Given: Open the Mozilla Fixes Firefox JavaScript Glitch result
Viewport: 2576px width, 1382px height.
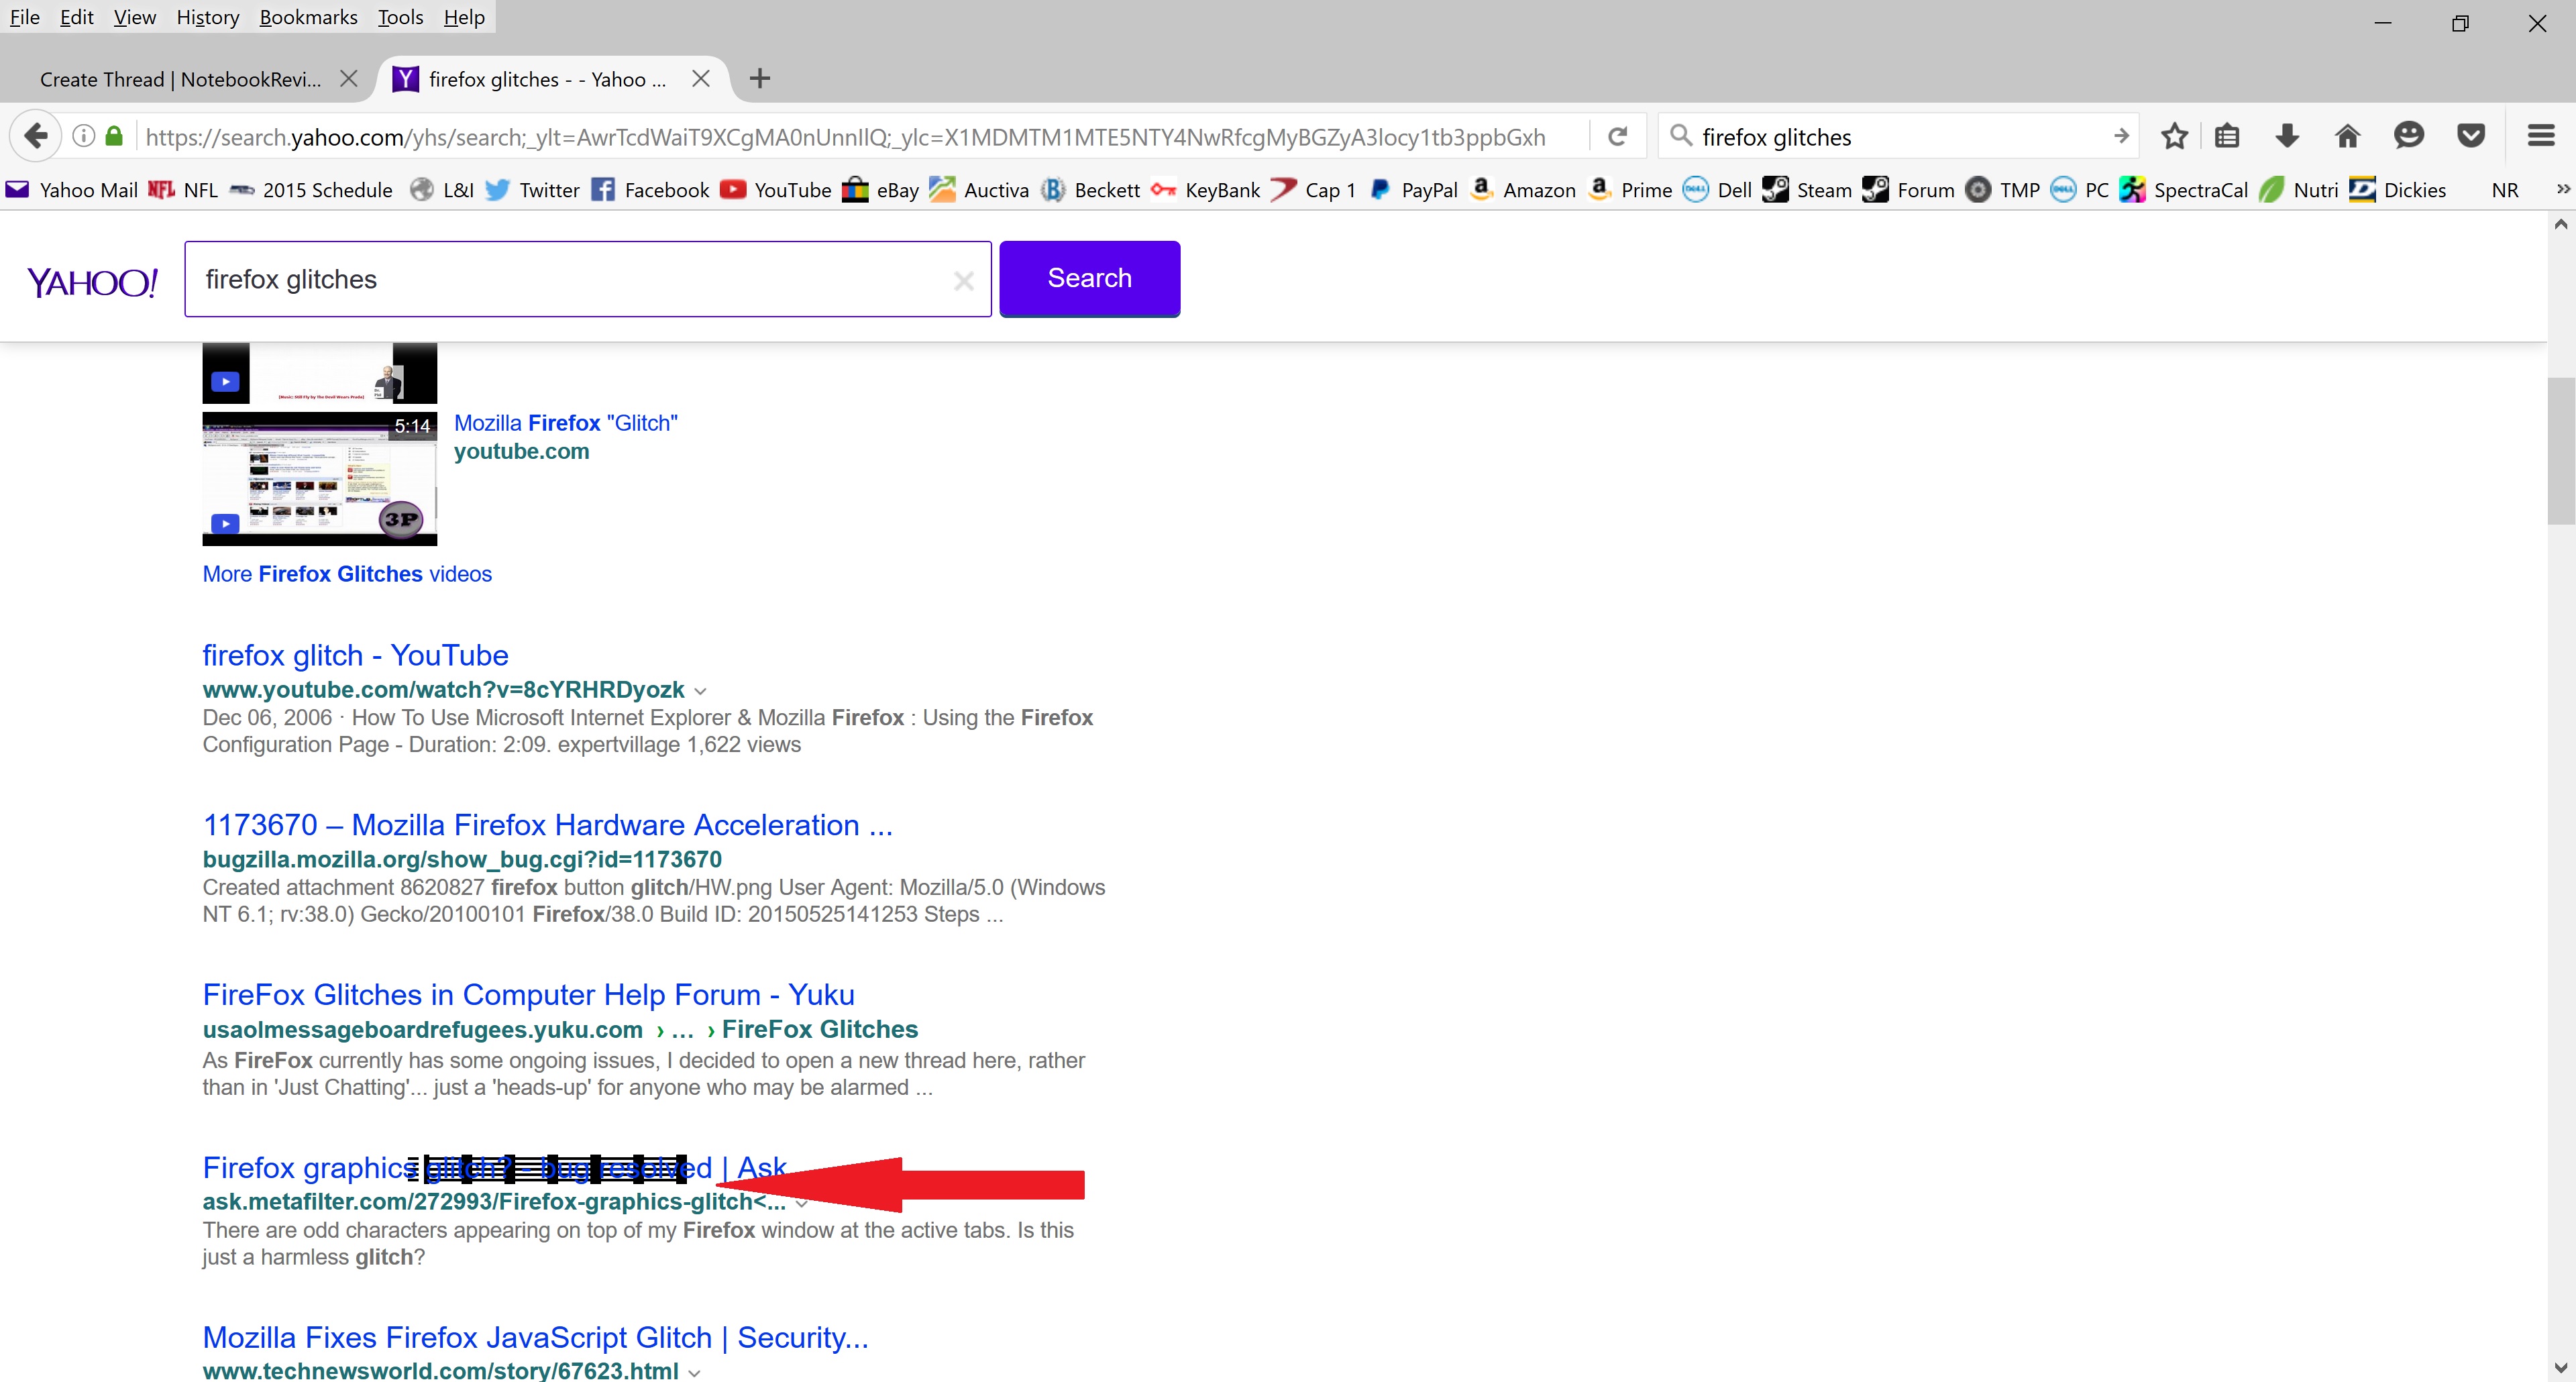Looking at the screenshot, I should pos(535,1337).
